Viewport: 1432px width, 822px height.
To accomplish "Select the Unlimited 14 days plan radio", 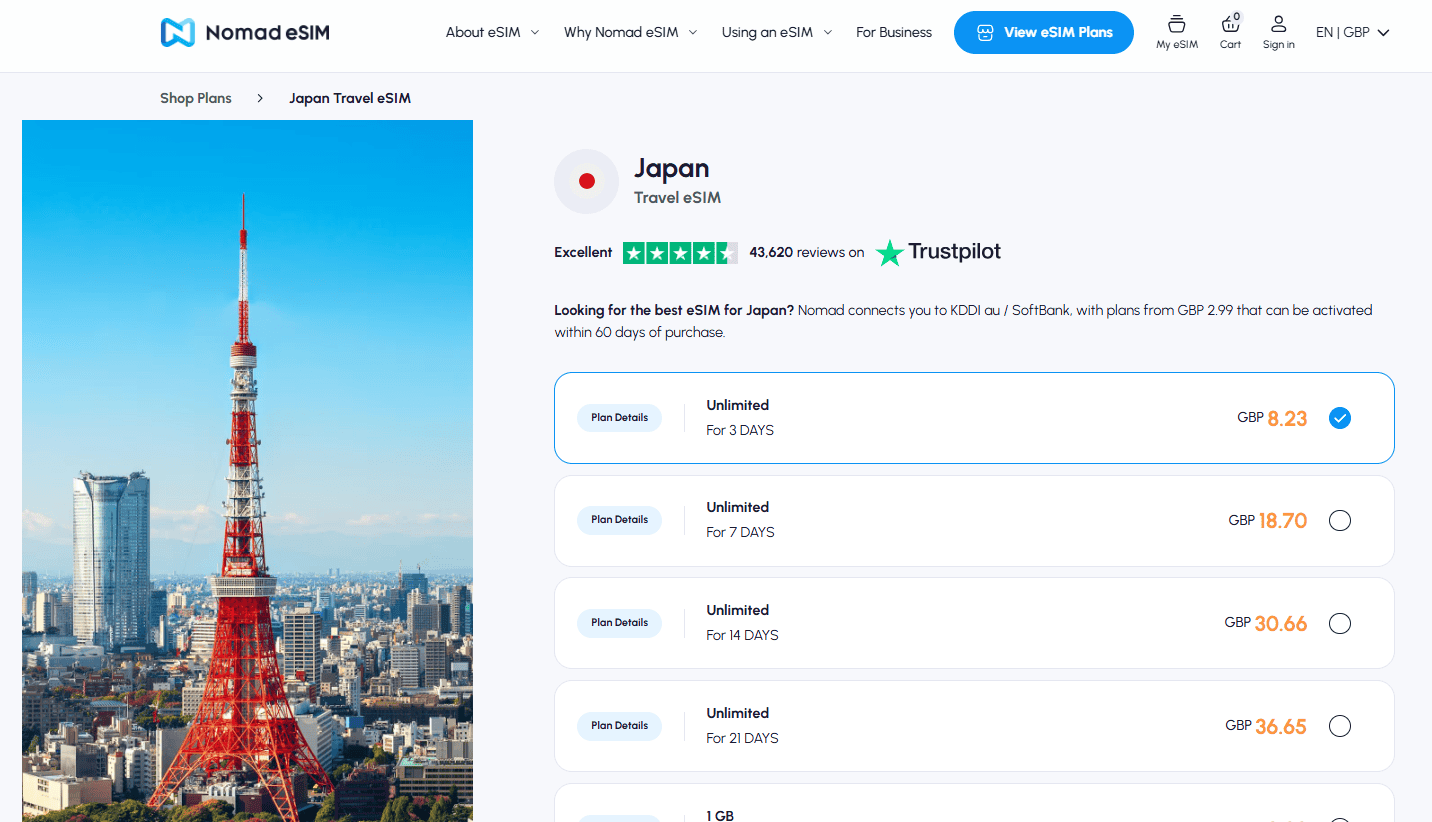I will click(x=1340, y=623).
